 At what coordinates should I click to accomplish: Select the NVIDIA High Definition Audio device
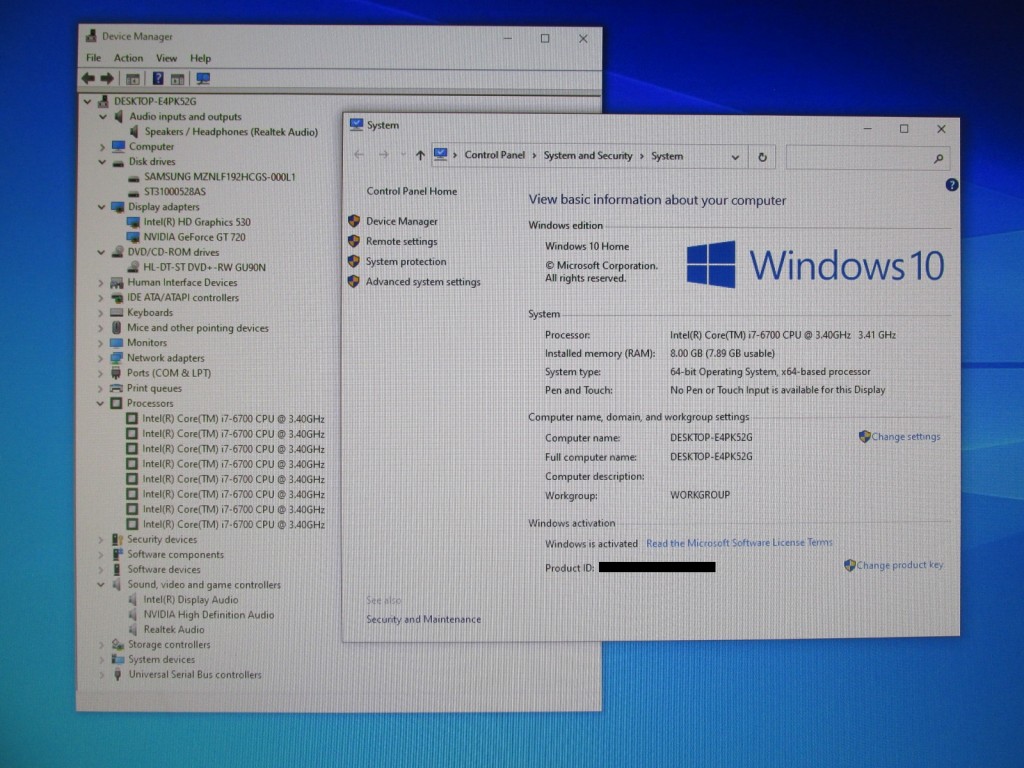[209, 615]
